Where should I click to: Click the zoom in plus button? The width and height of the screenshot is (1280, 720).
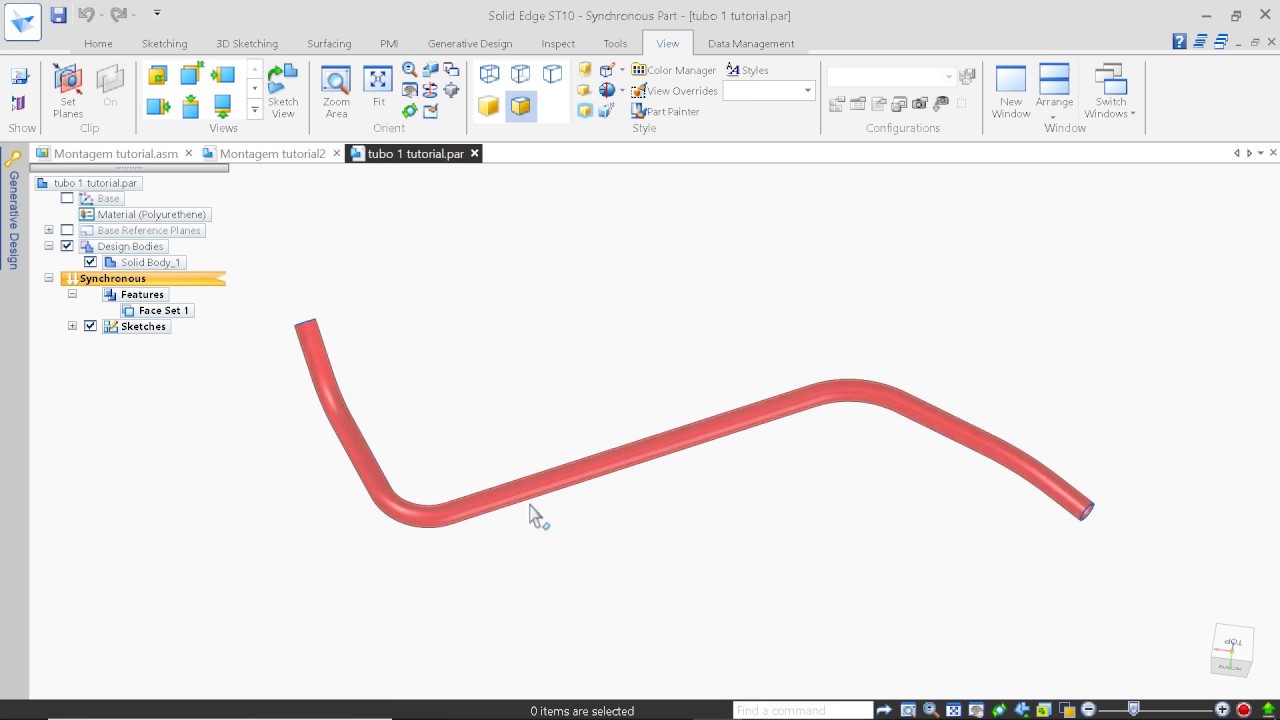1222,710
